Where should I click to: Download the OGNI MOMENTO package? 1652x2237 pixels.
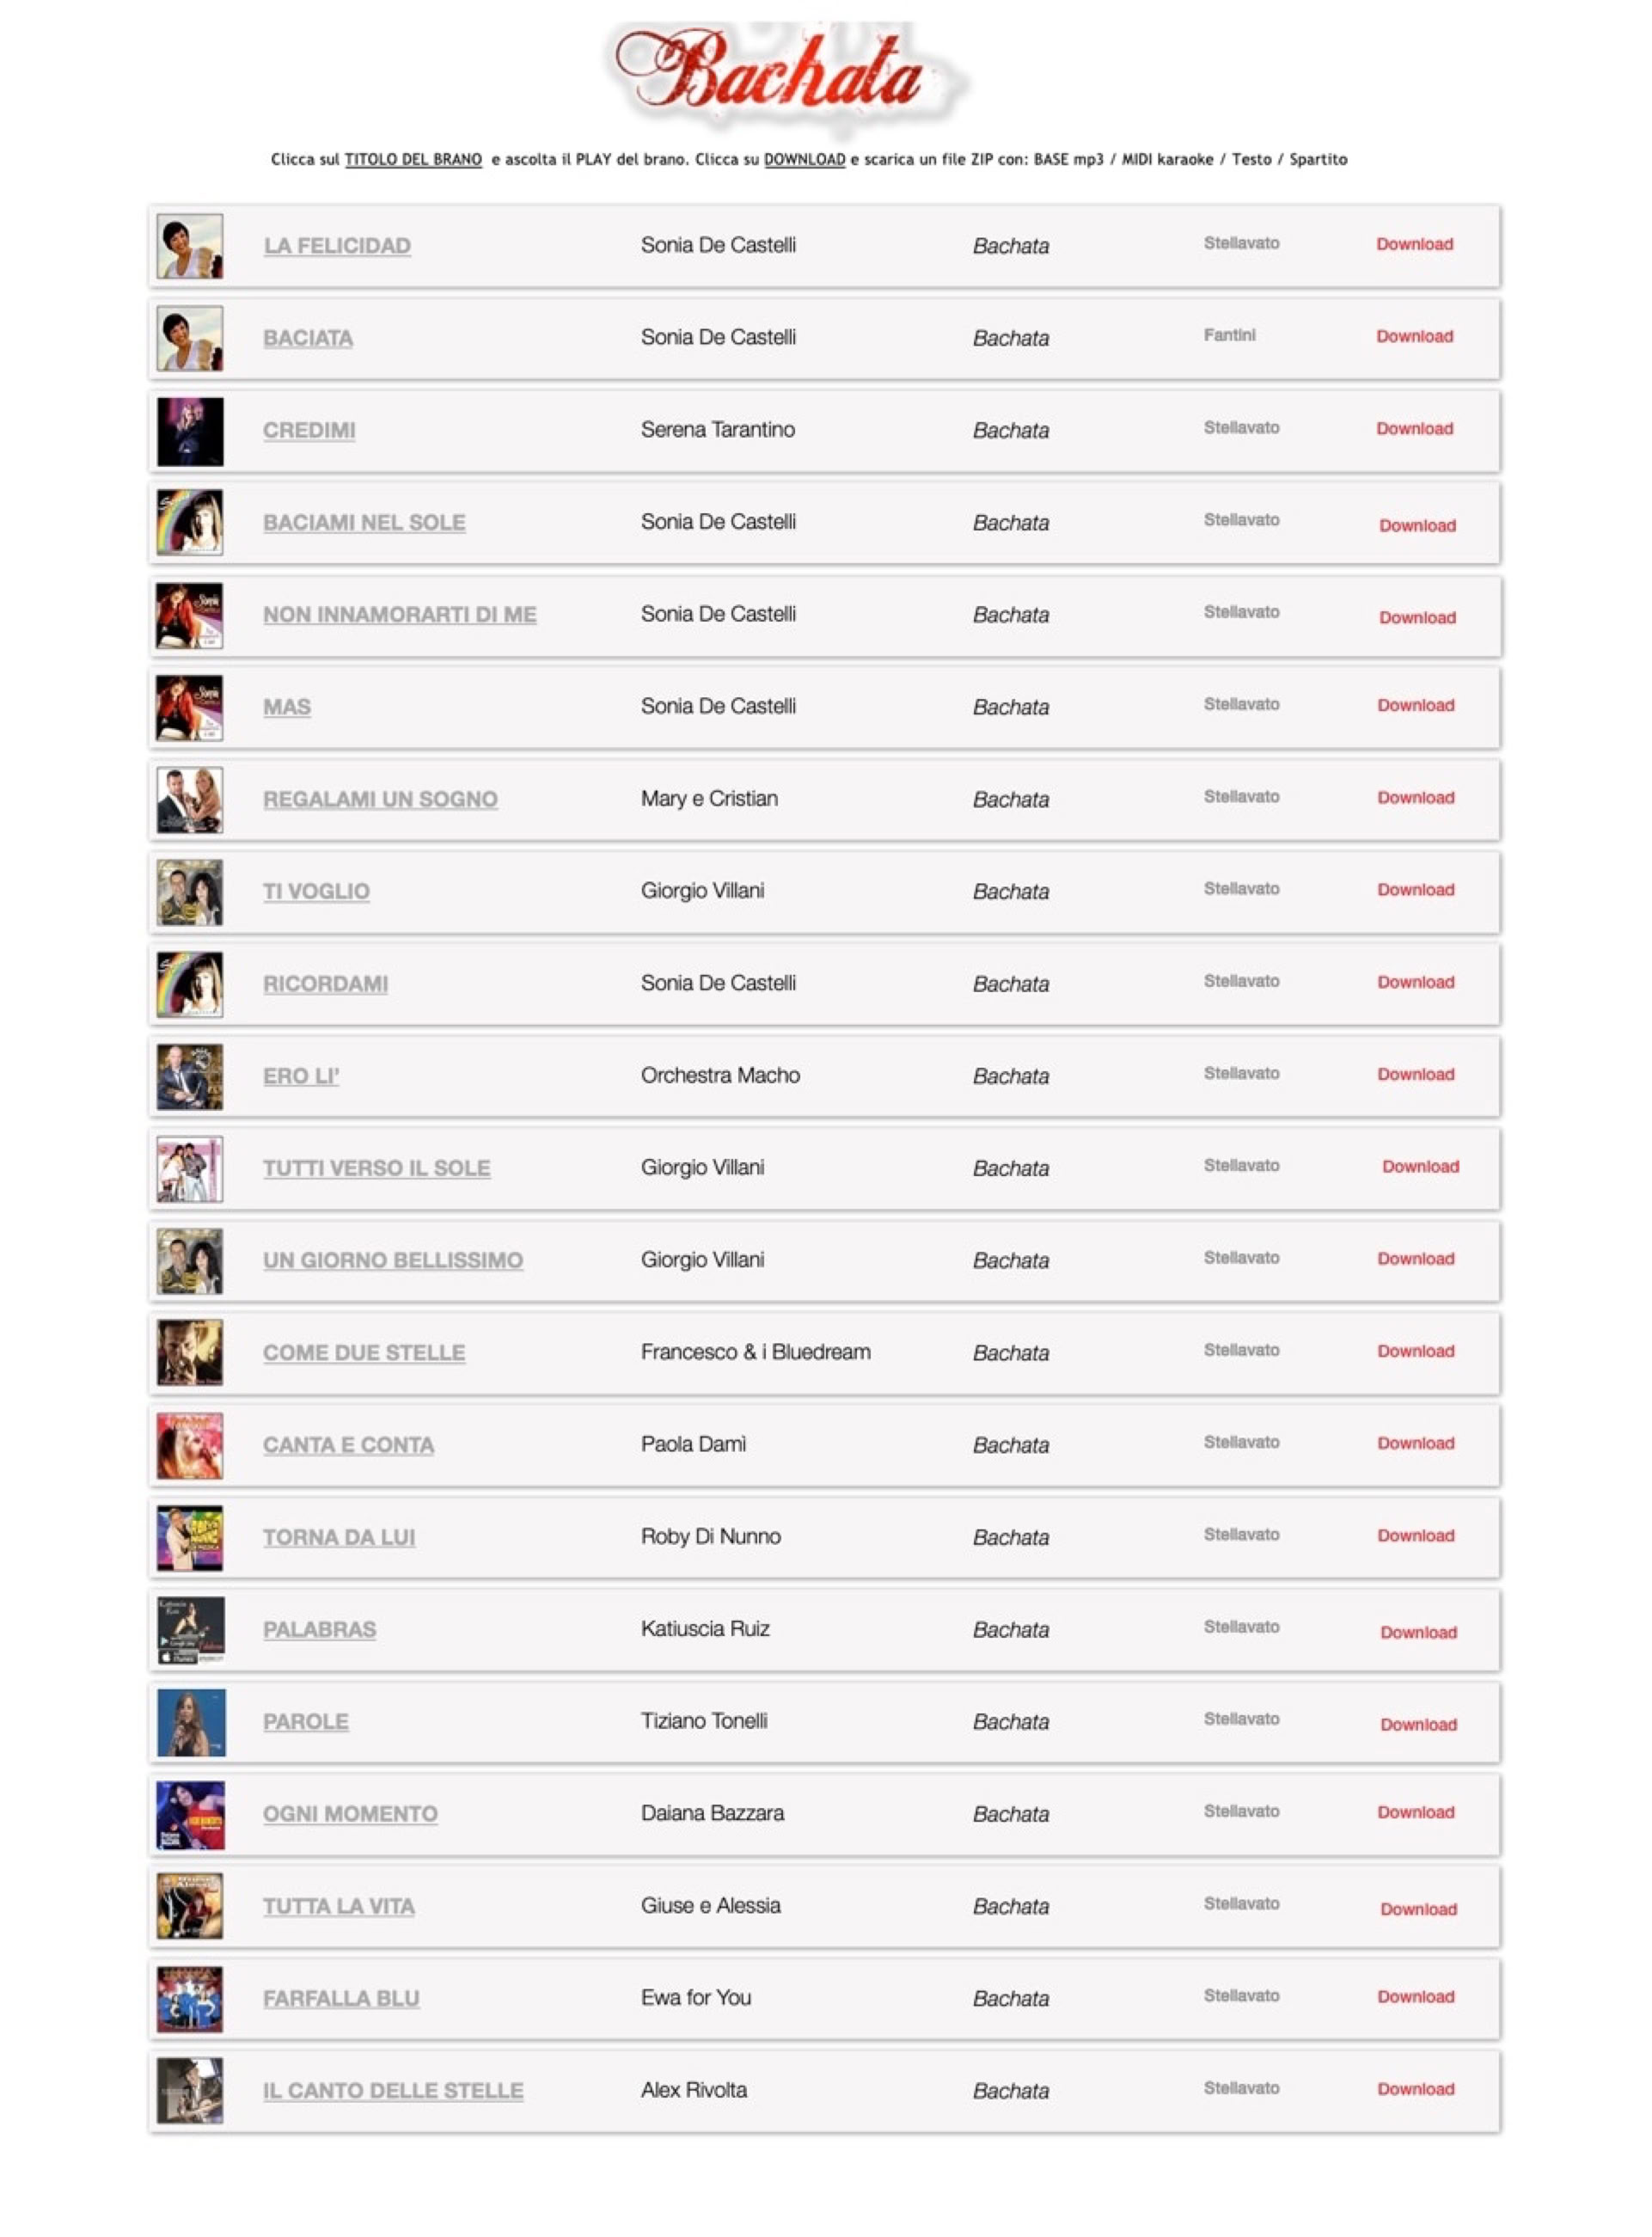(x=1415, y=1812)
